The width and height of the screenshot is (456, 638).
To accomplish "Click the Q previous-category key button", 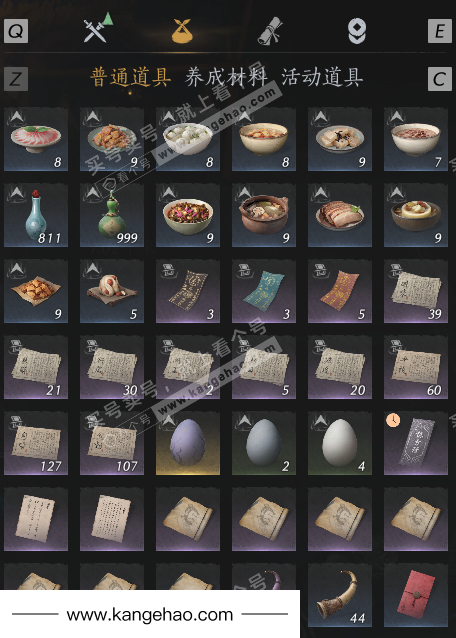I will pos(16,31).
